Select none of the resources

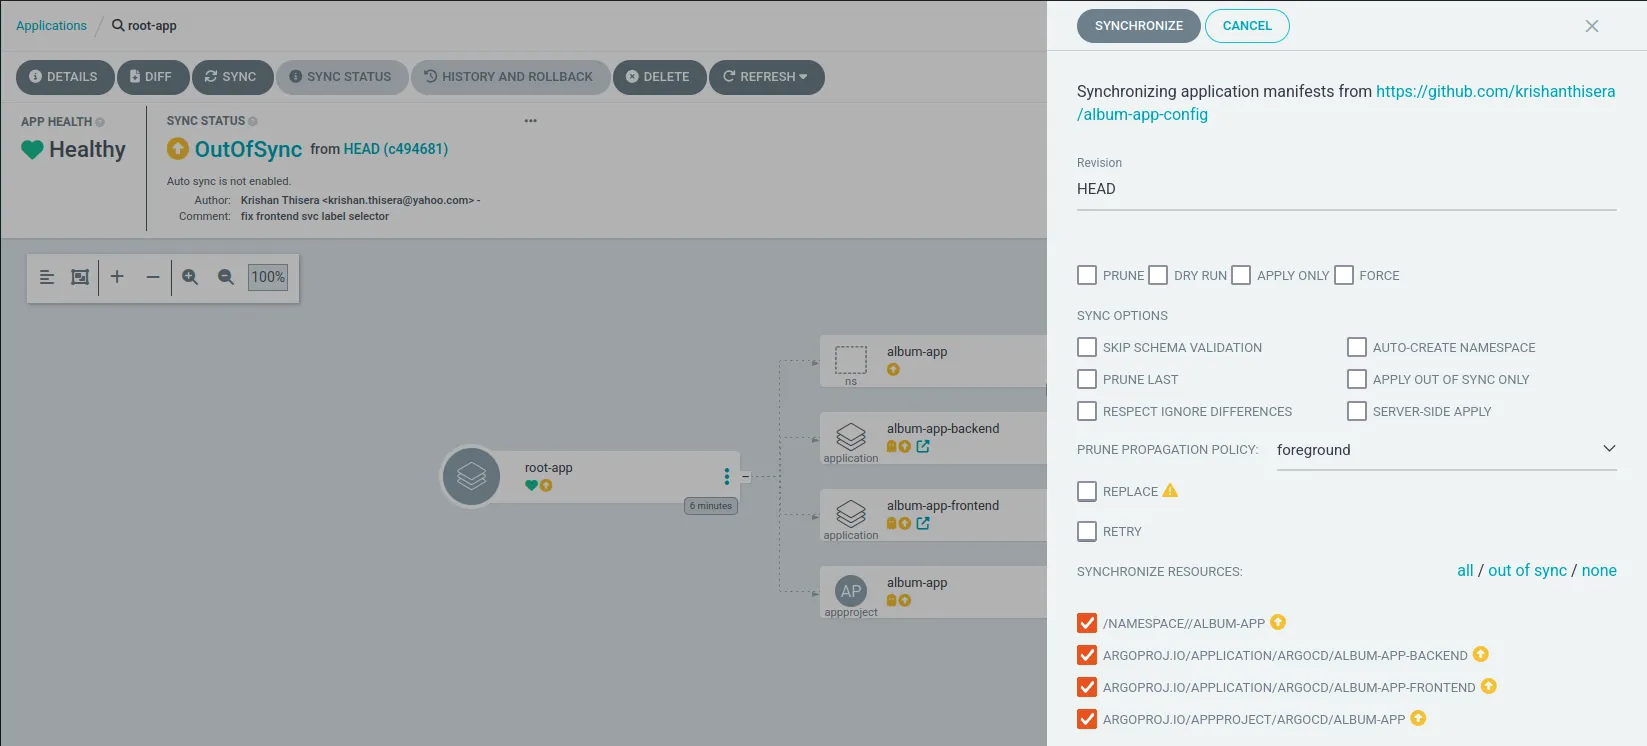[1599, 570]
